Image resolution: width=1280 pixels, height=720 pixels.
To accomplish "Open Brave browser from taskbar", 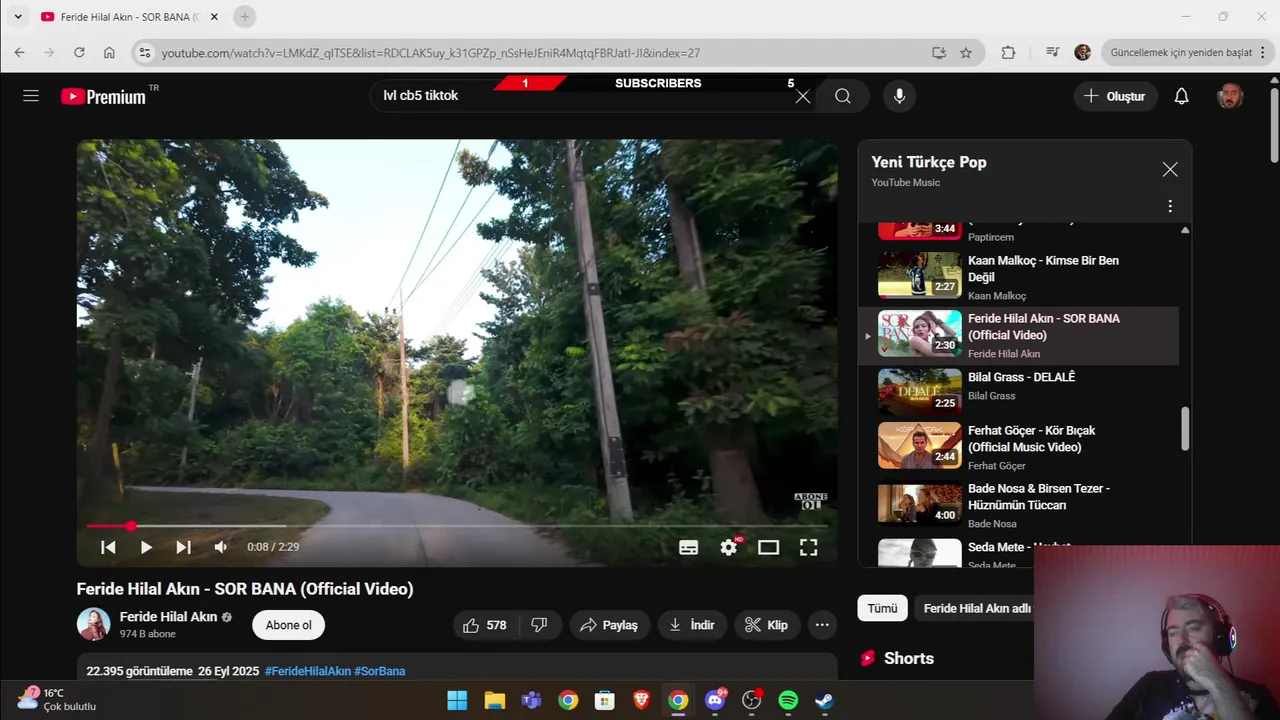I will (x=641, y=700).
